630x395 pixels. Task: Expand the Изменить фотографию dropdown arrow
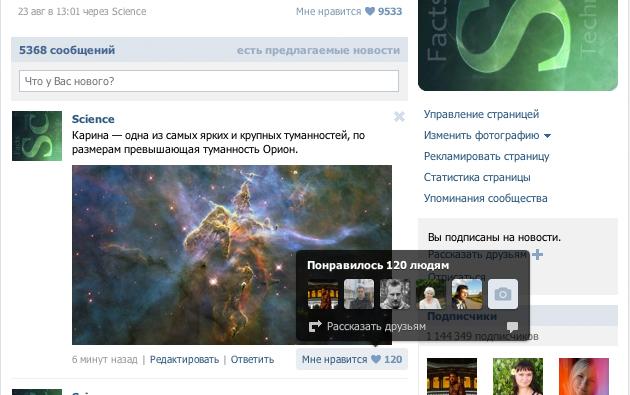click(547, 136)
